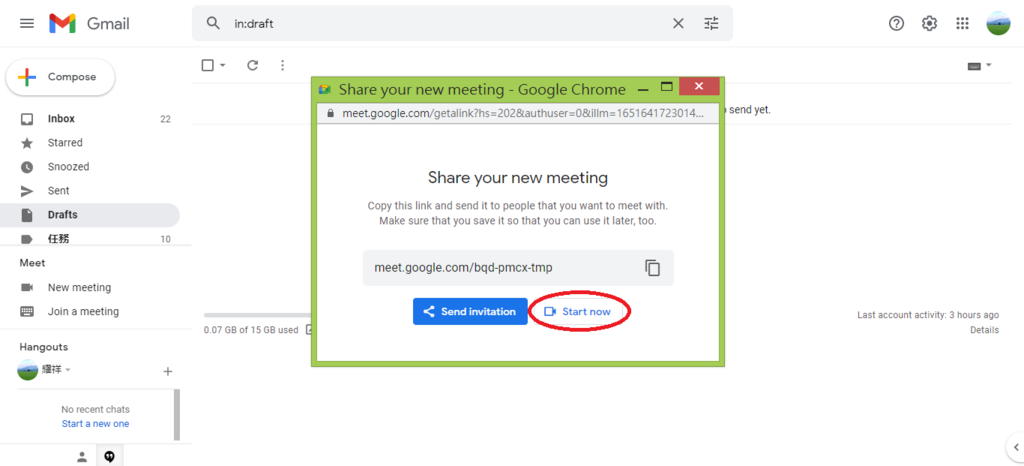Expand the select checkbox dropdown arrow
Screen dimensions: 1024x466
pyautogui.click(x=222, y=66)
